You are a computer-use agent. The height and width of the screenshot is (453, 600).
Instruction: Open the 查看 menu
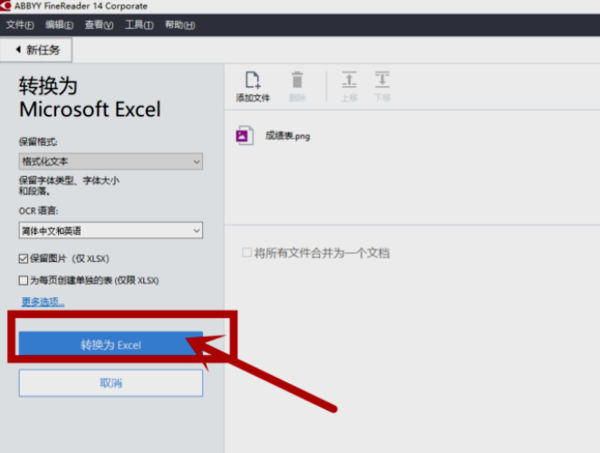[99, 25]
